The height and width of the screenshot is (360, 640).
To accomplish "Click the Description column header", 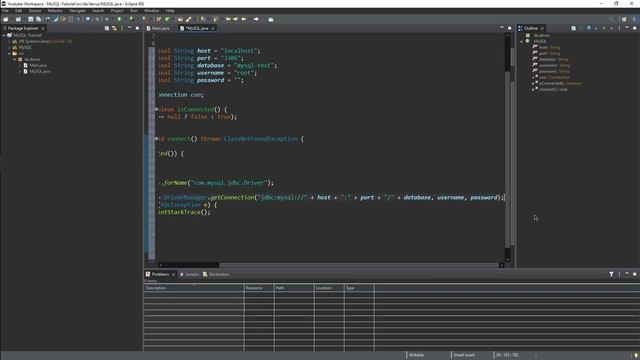I will tap(194, 288).
